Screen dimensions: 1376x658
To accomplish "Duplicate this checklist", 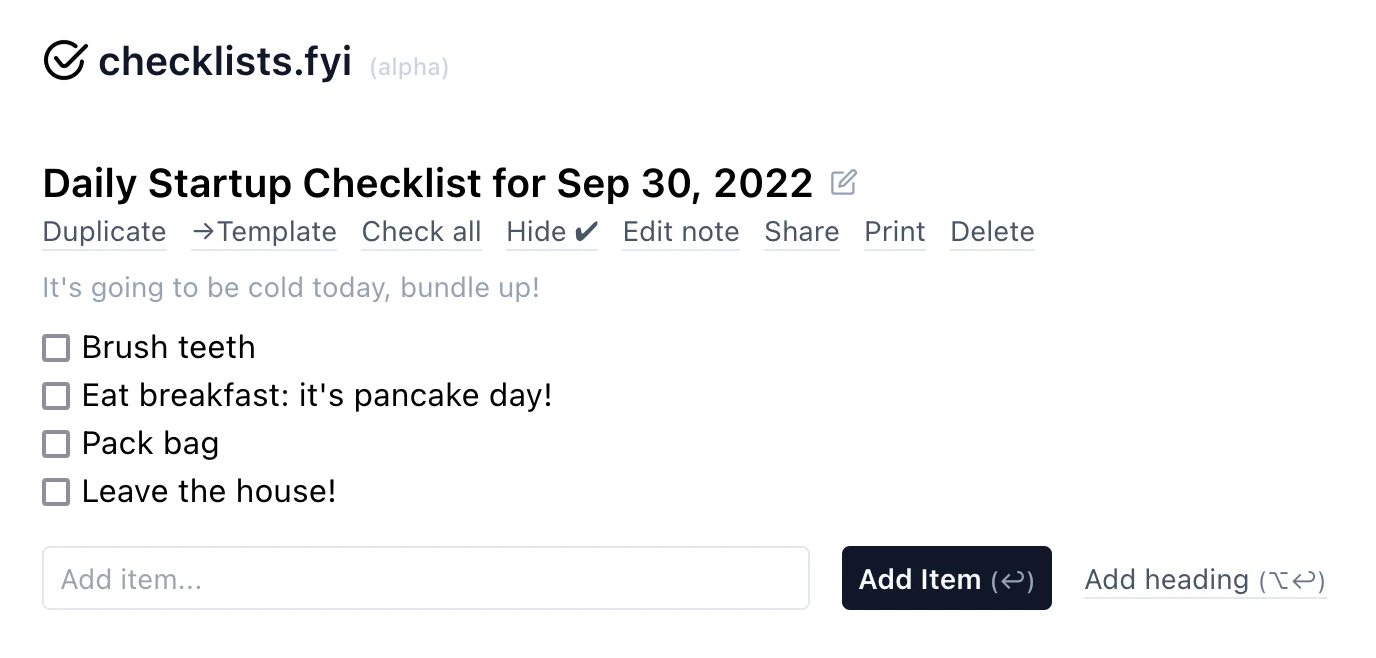I will [x=104, y=232].
